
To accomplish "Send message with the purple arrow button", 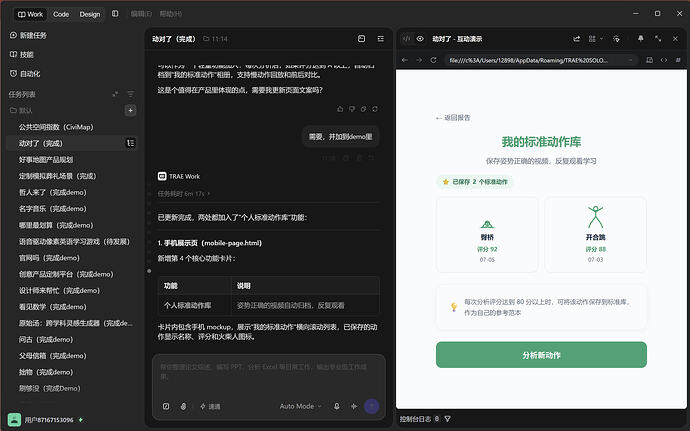I will coord(372,406).
